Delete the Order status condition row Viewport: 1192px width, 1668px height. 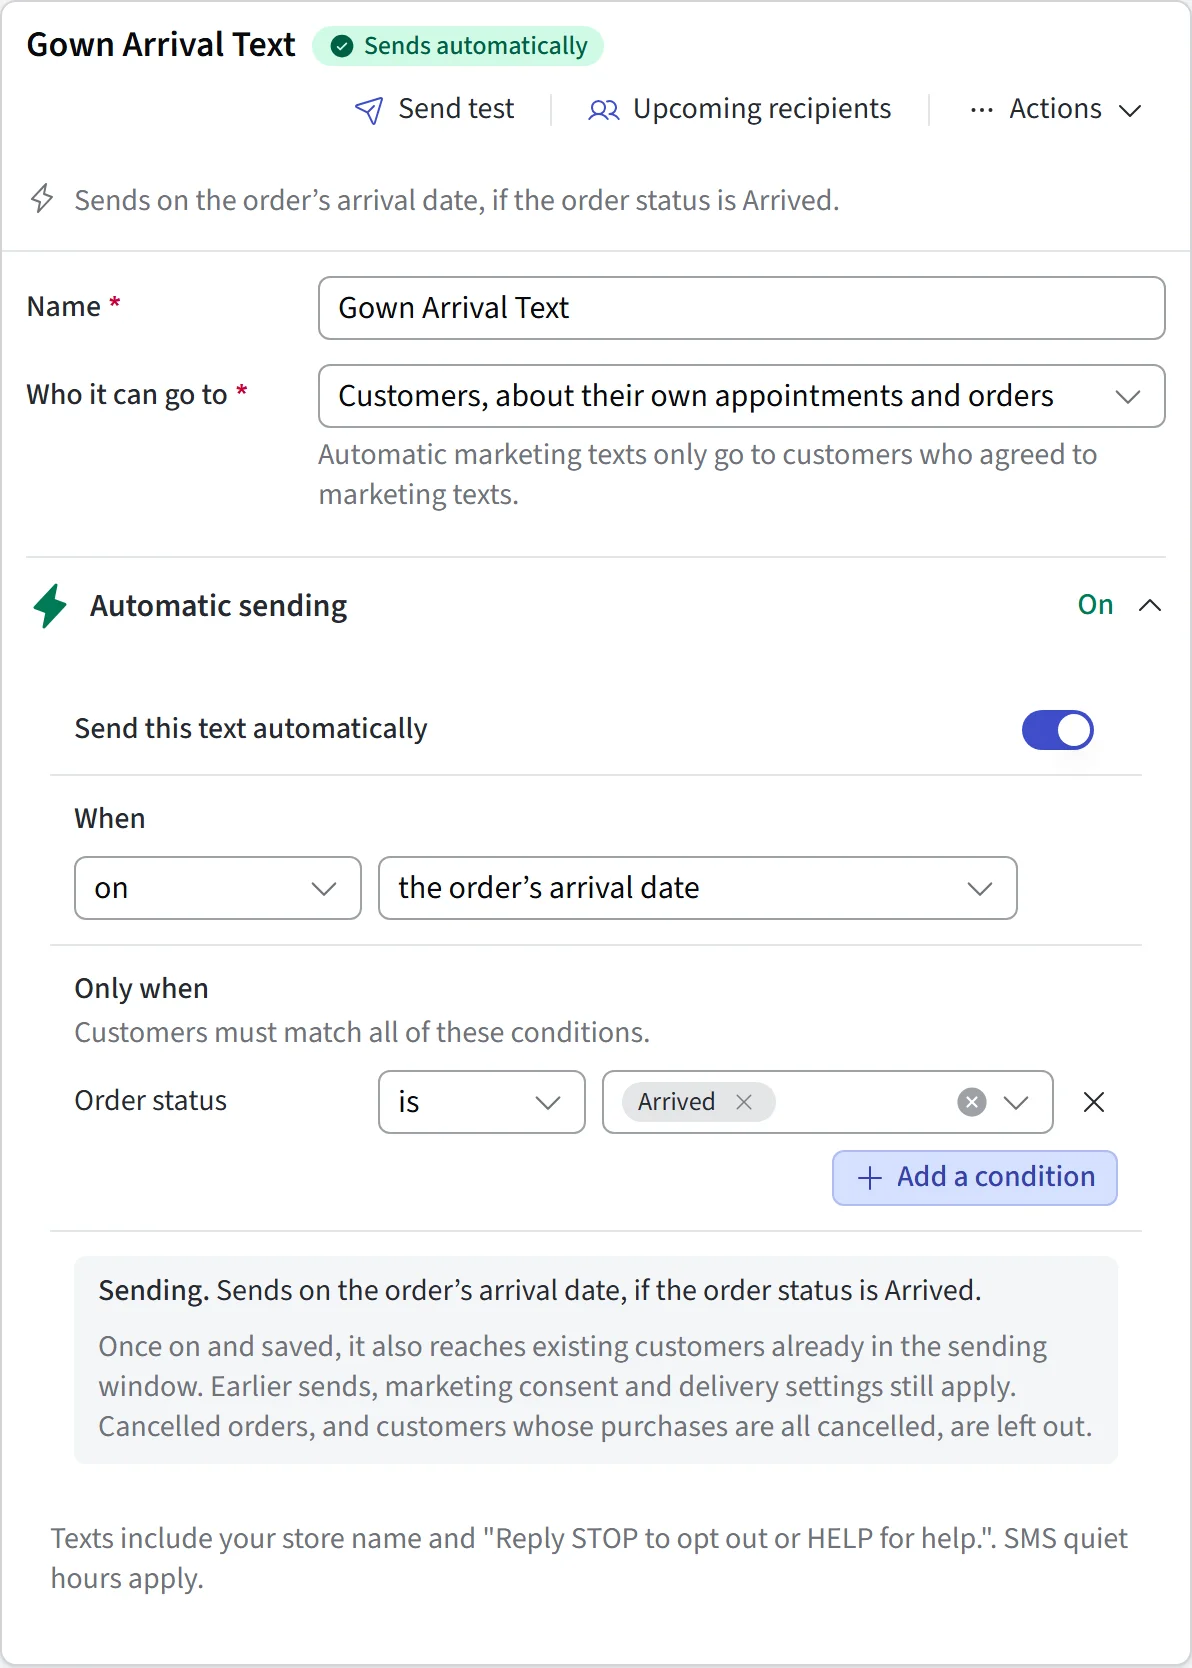click(1094, 1102)
